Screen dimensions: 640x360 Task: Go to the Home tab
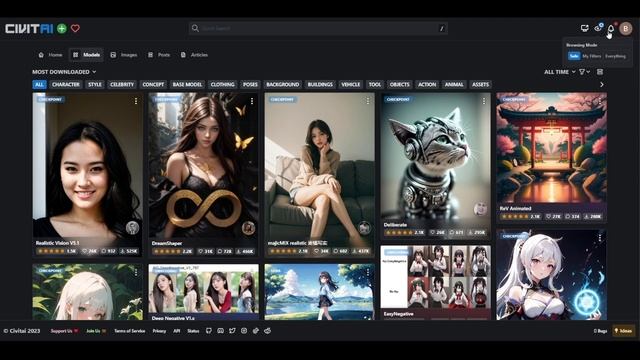[x=50, y=55]
